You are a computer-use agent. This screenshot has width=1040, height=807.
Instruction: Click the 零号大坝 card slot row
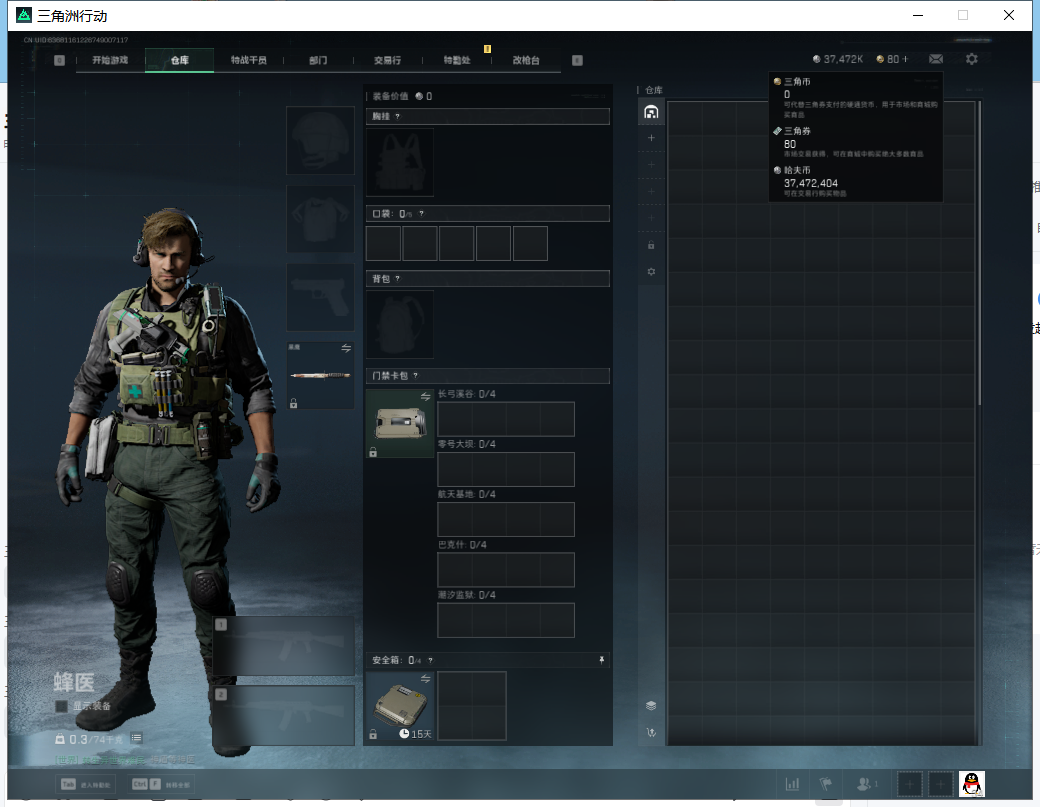506,469
